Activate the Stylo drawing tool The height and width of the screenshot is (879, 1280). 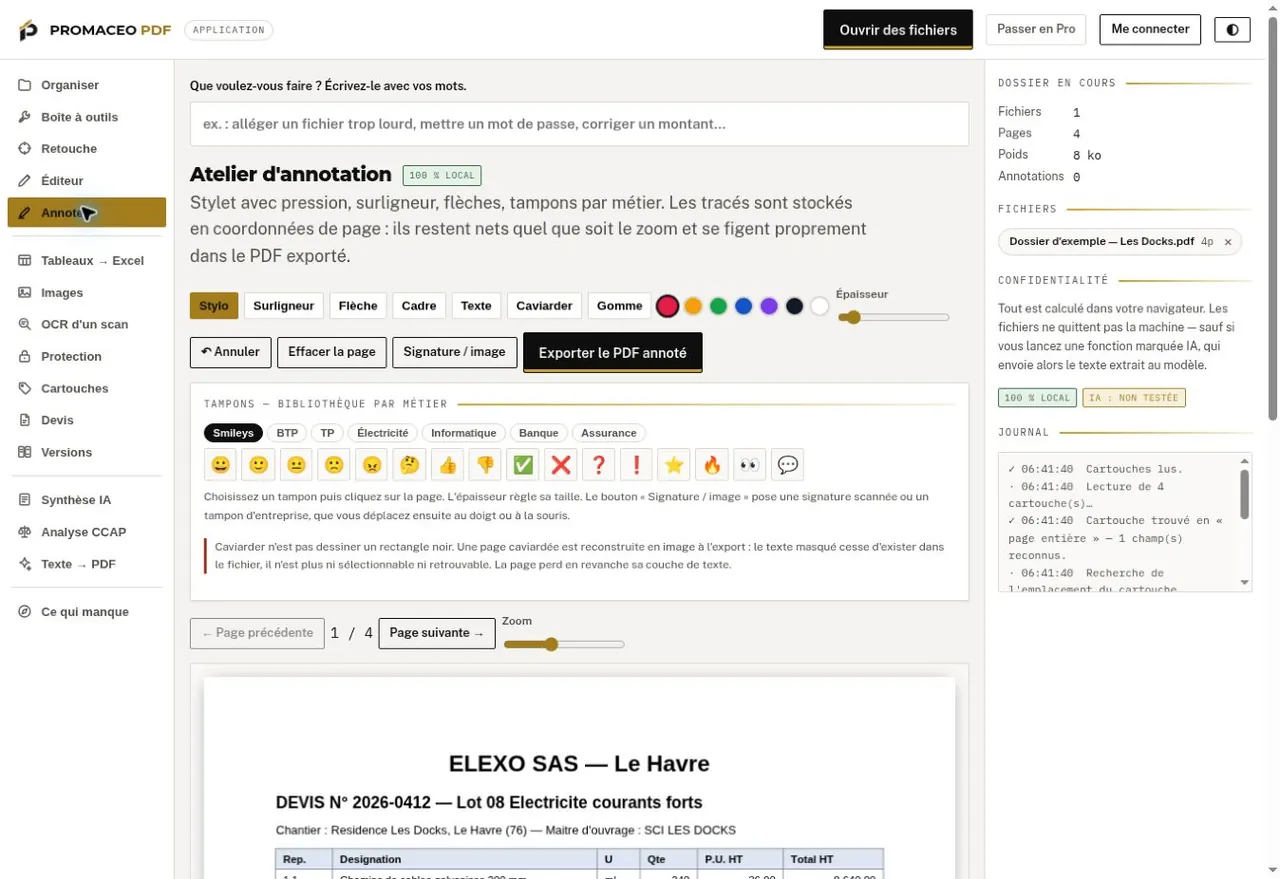pos(214,306)
